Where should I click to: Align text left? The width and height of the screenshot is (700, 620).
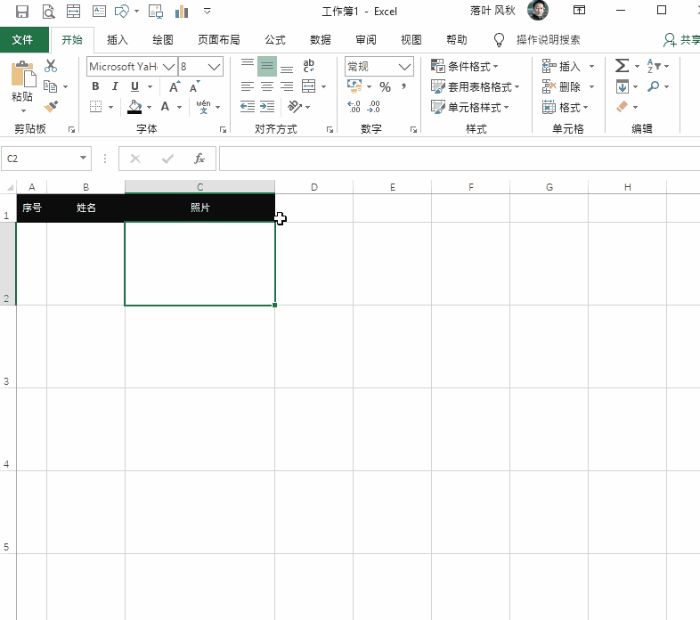point(247,86)
